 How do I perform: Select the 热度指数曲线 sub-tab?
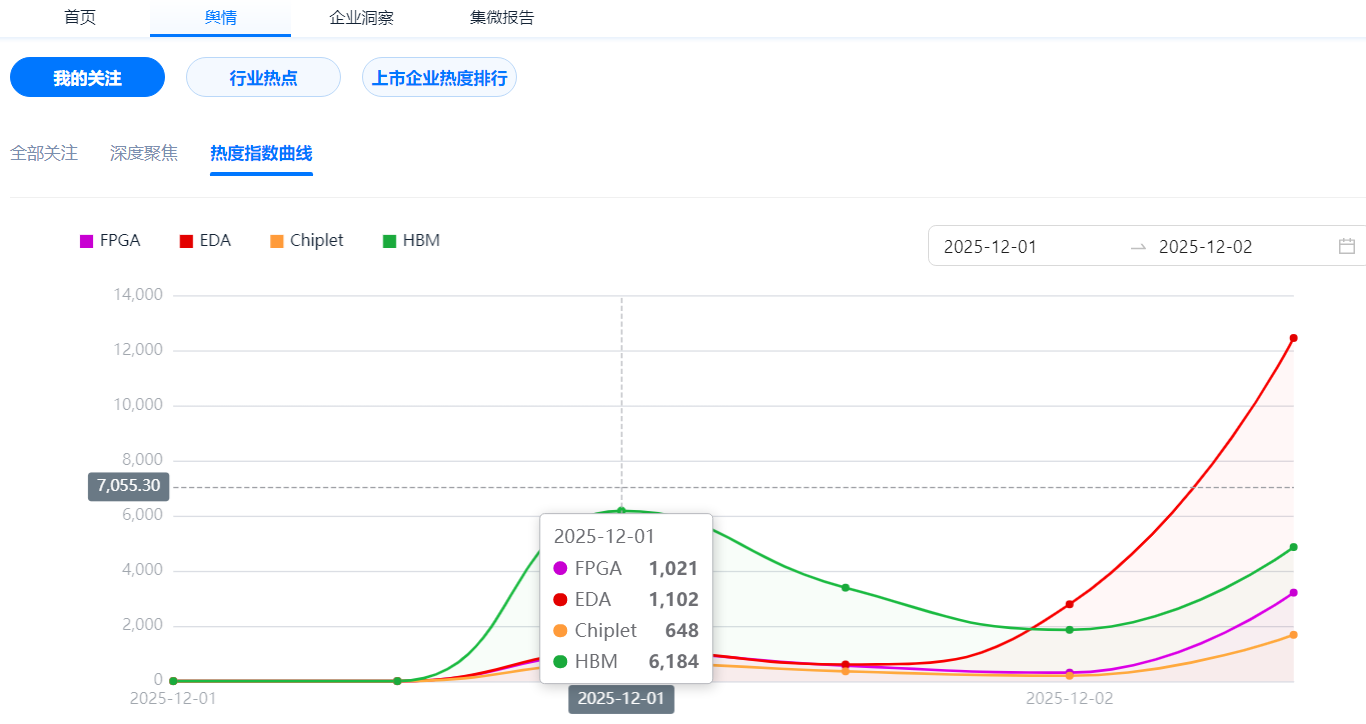click(261, 153)
